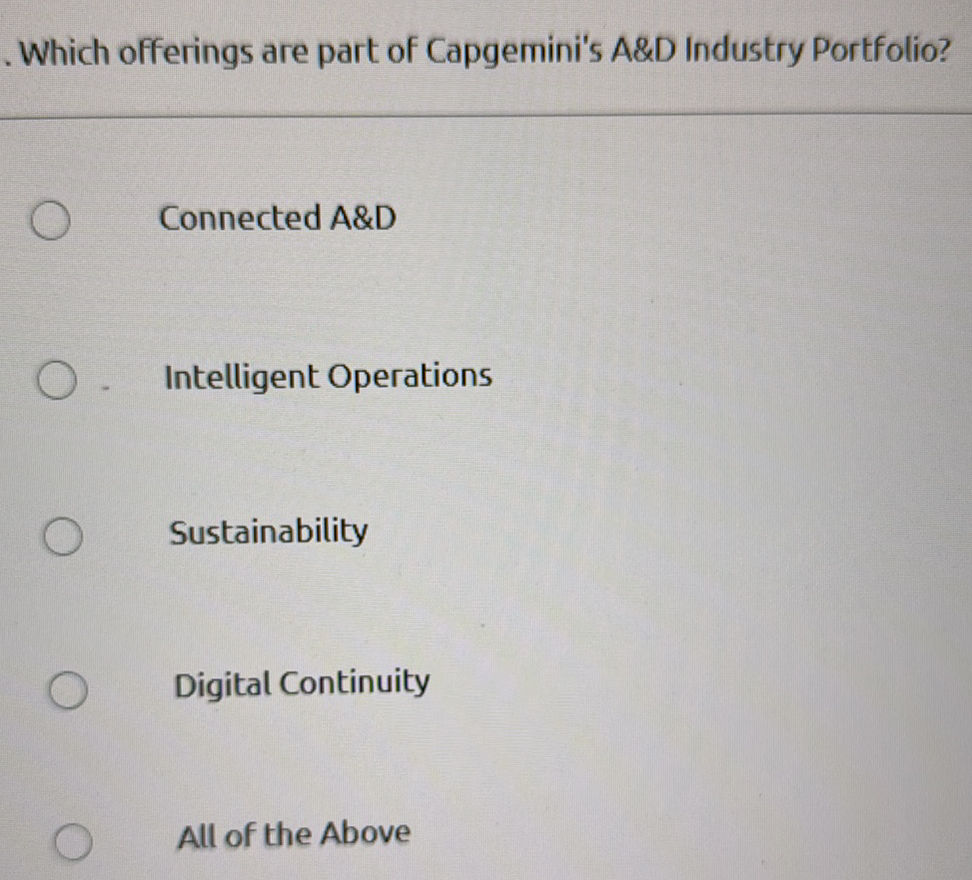Click the question text about A&D Industry Portfolio
972x880 pixels.
(x=480, y=52)
